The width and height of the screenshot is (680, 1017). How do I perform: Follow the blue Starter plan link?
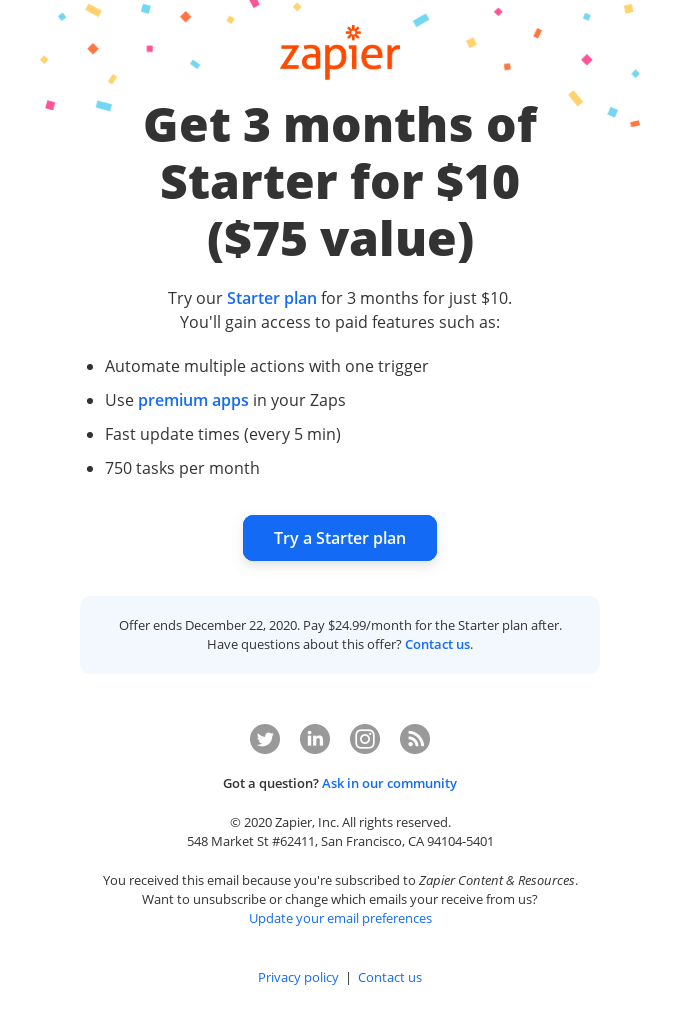coord(271,298)
